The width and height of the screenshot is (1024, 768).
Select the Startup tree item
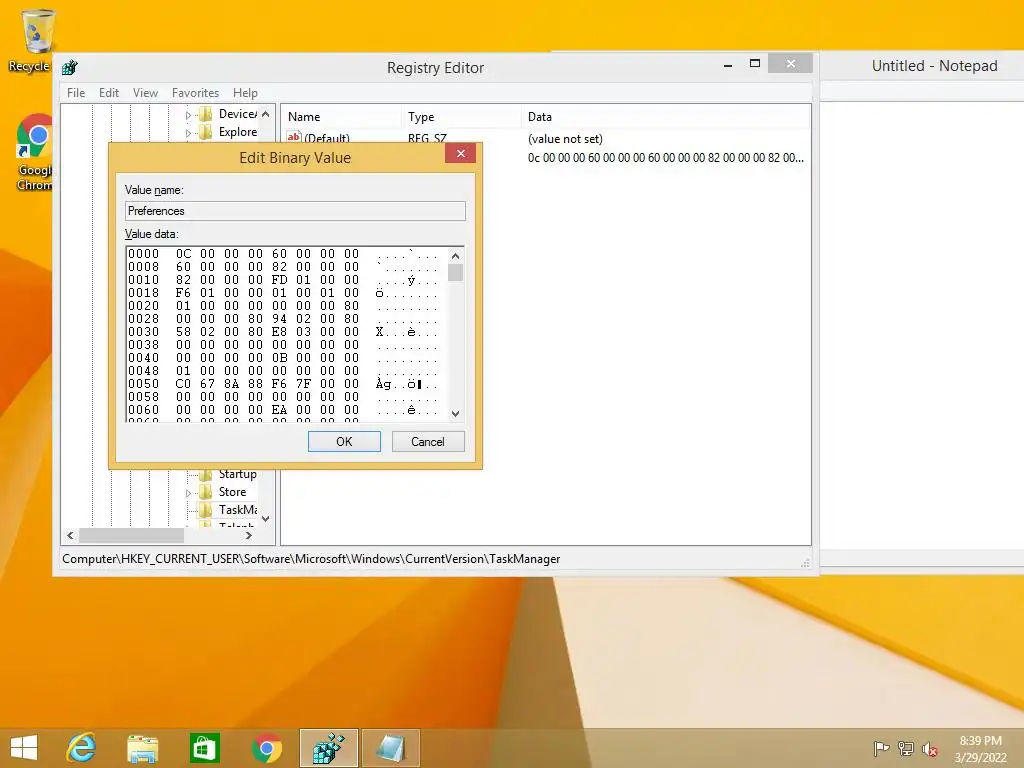pos(237,474)
